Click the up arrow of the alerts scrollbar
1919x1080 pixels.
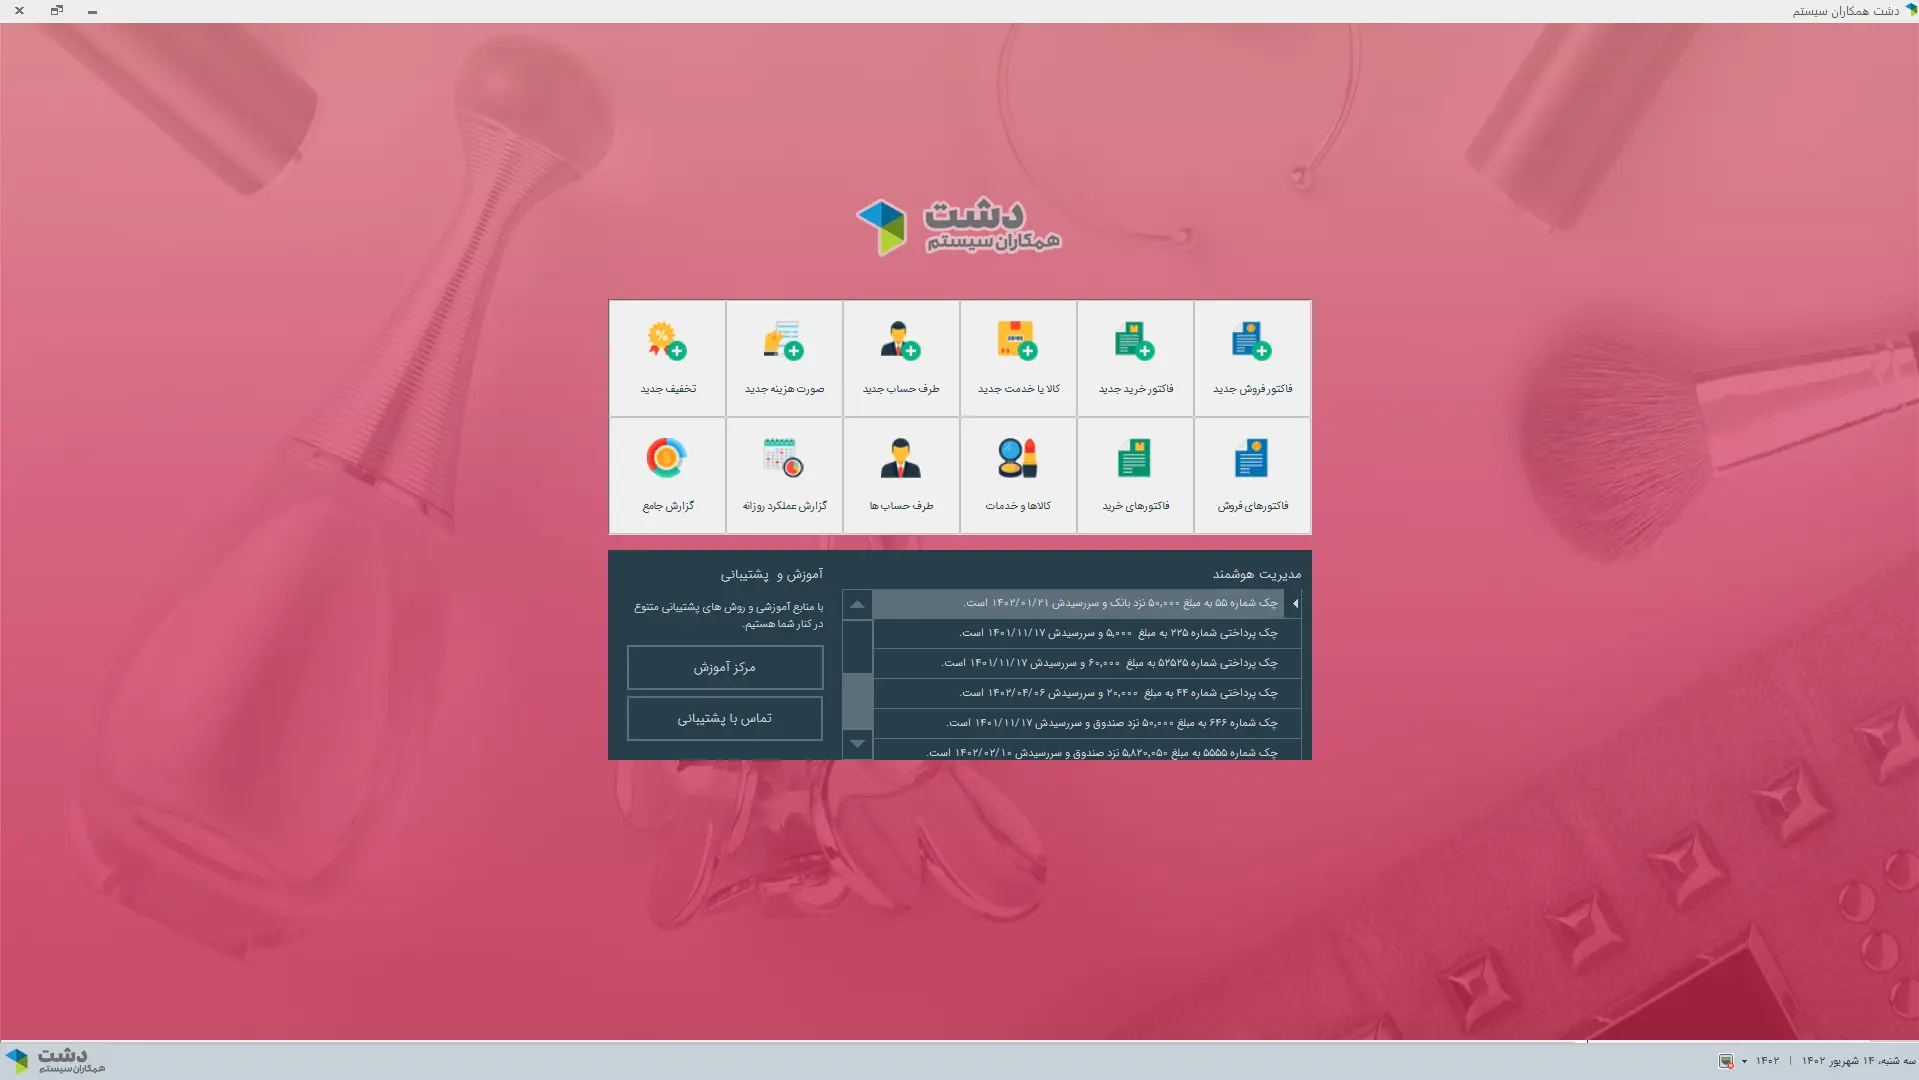coord(857,604)
